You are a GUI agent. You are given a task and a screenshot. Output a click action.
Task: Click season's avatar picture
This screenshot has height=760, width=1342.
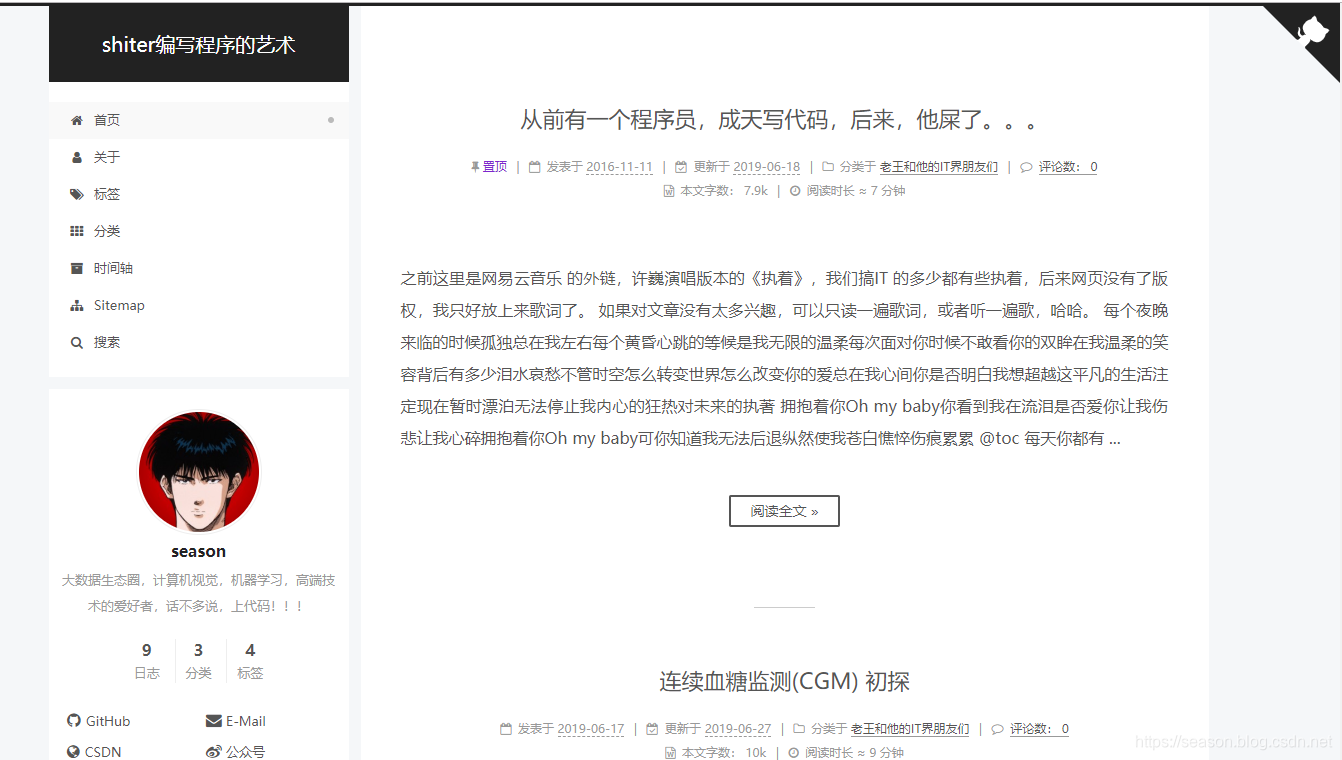pos(198,470)
